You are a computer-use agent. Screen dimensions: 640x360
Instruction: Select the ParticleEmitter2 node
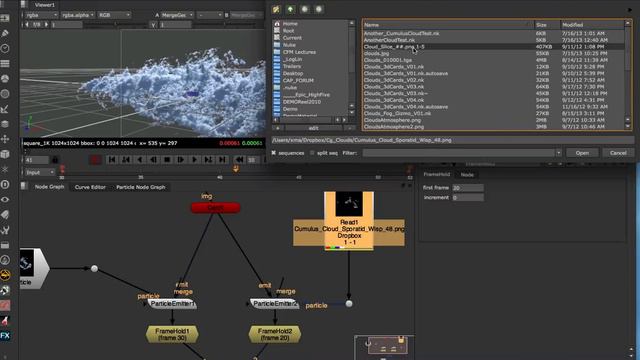274,304
